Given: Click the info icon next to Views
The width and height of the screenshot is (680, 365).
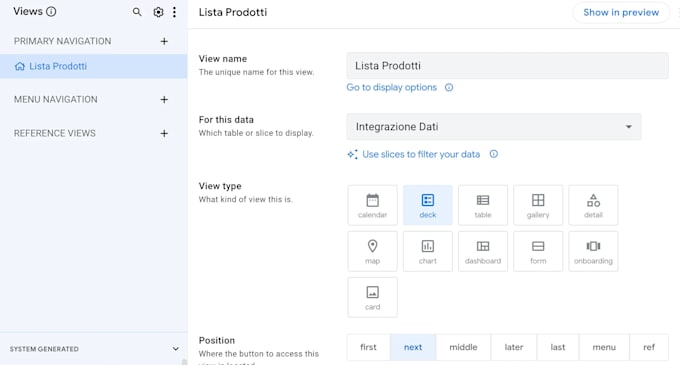Looking at the screenshot, I should (51, 12).
